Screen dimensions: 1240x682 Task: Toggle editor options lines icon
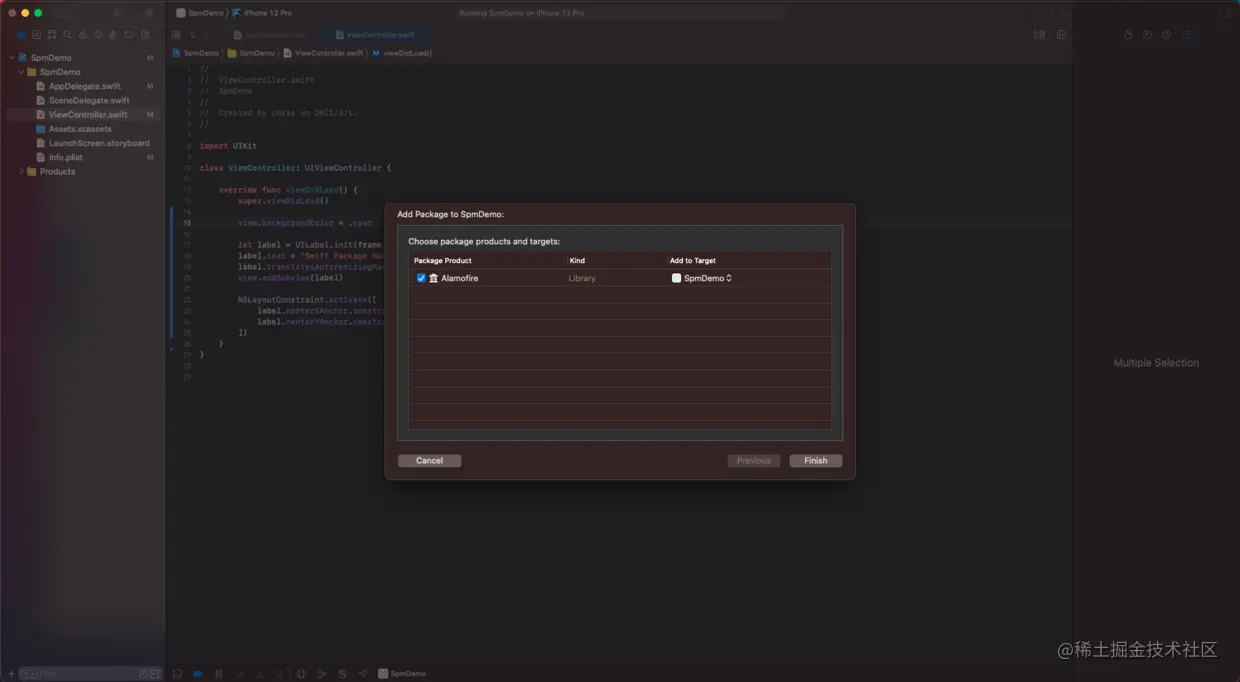tap(1038, 34)
